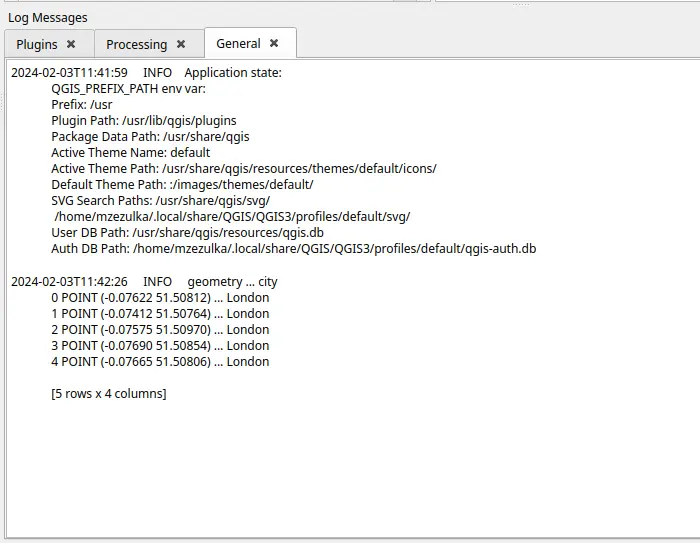Click the Plugin Path log line

144,121
